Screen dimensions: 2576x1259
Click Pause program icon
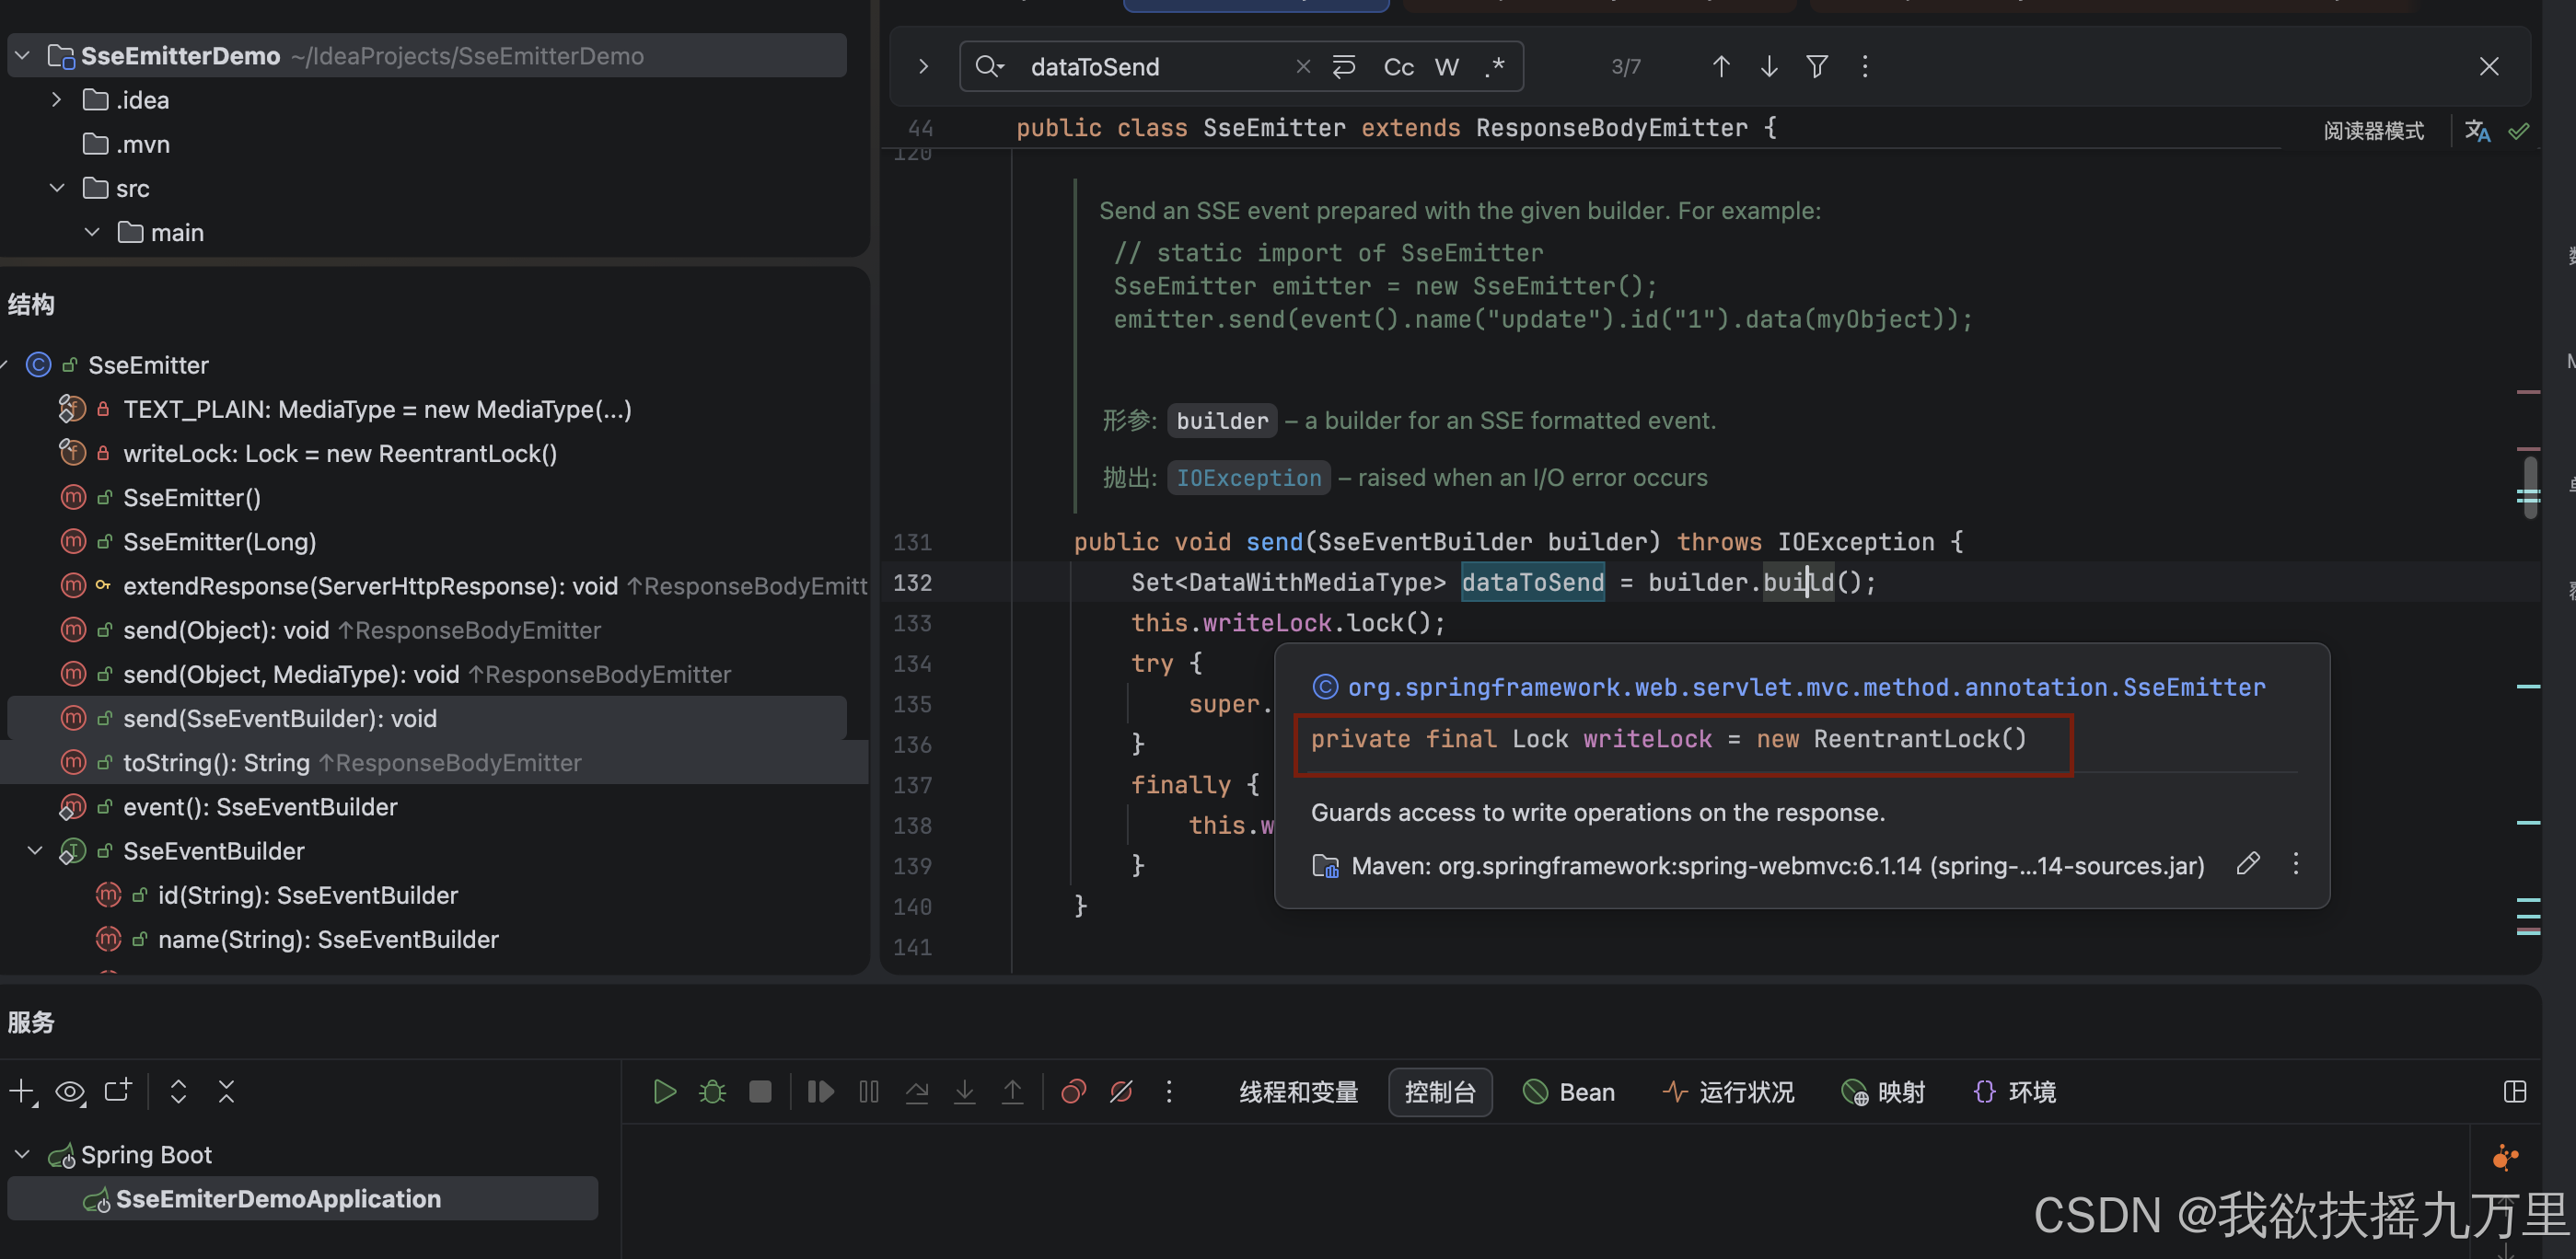[x=868, y=1091]
